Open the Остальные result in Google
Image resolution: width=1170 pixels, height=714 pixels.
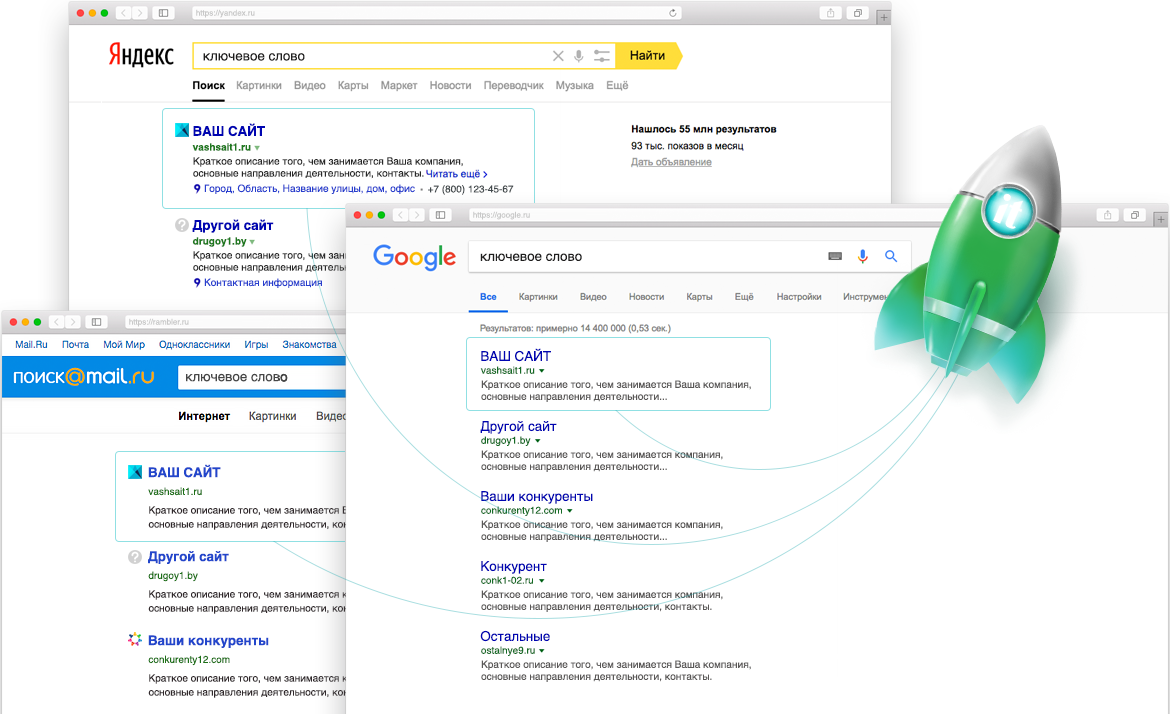[x=515, y=636]
